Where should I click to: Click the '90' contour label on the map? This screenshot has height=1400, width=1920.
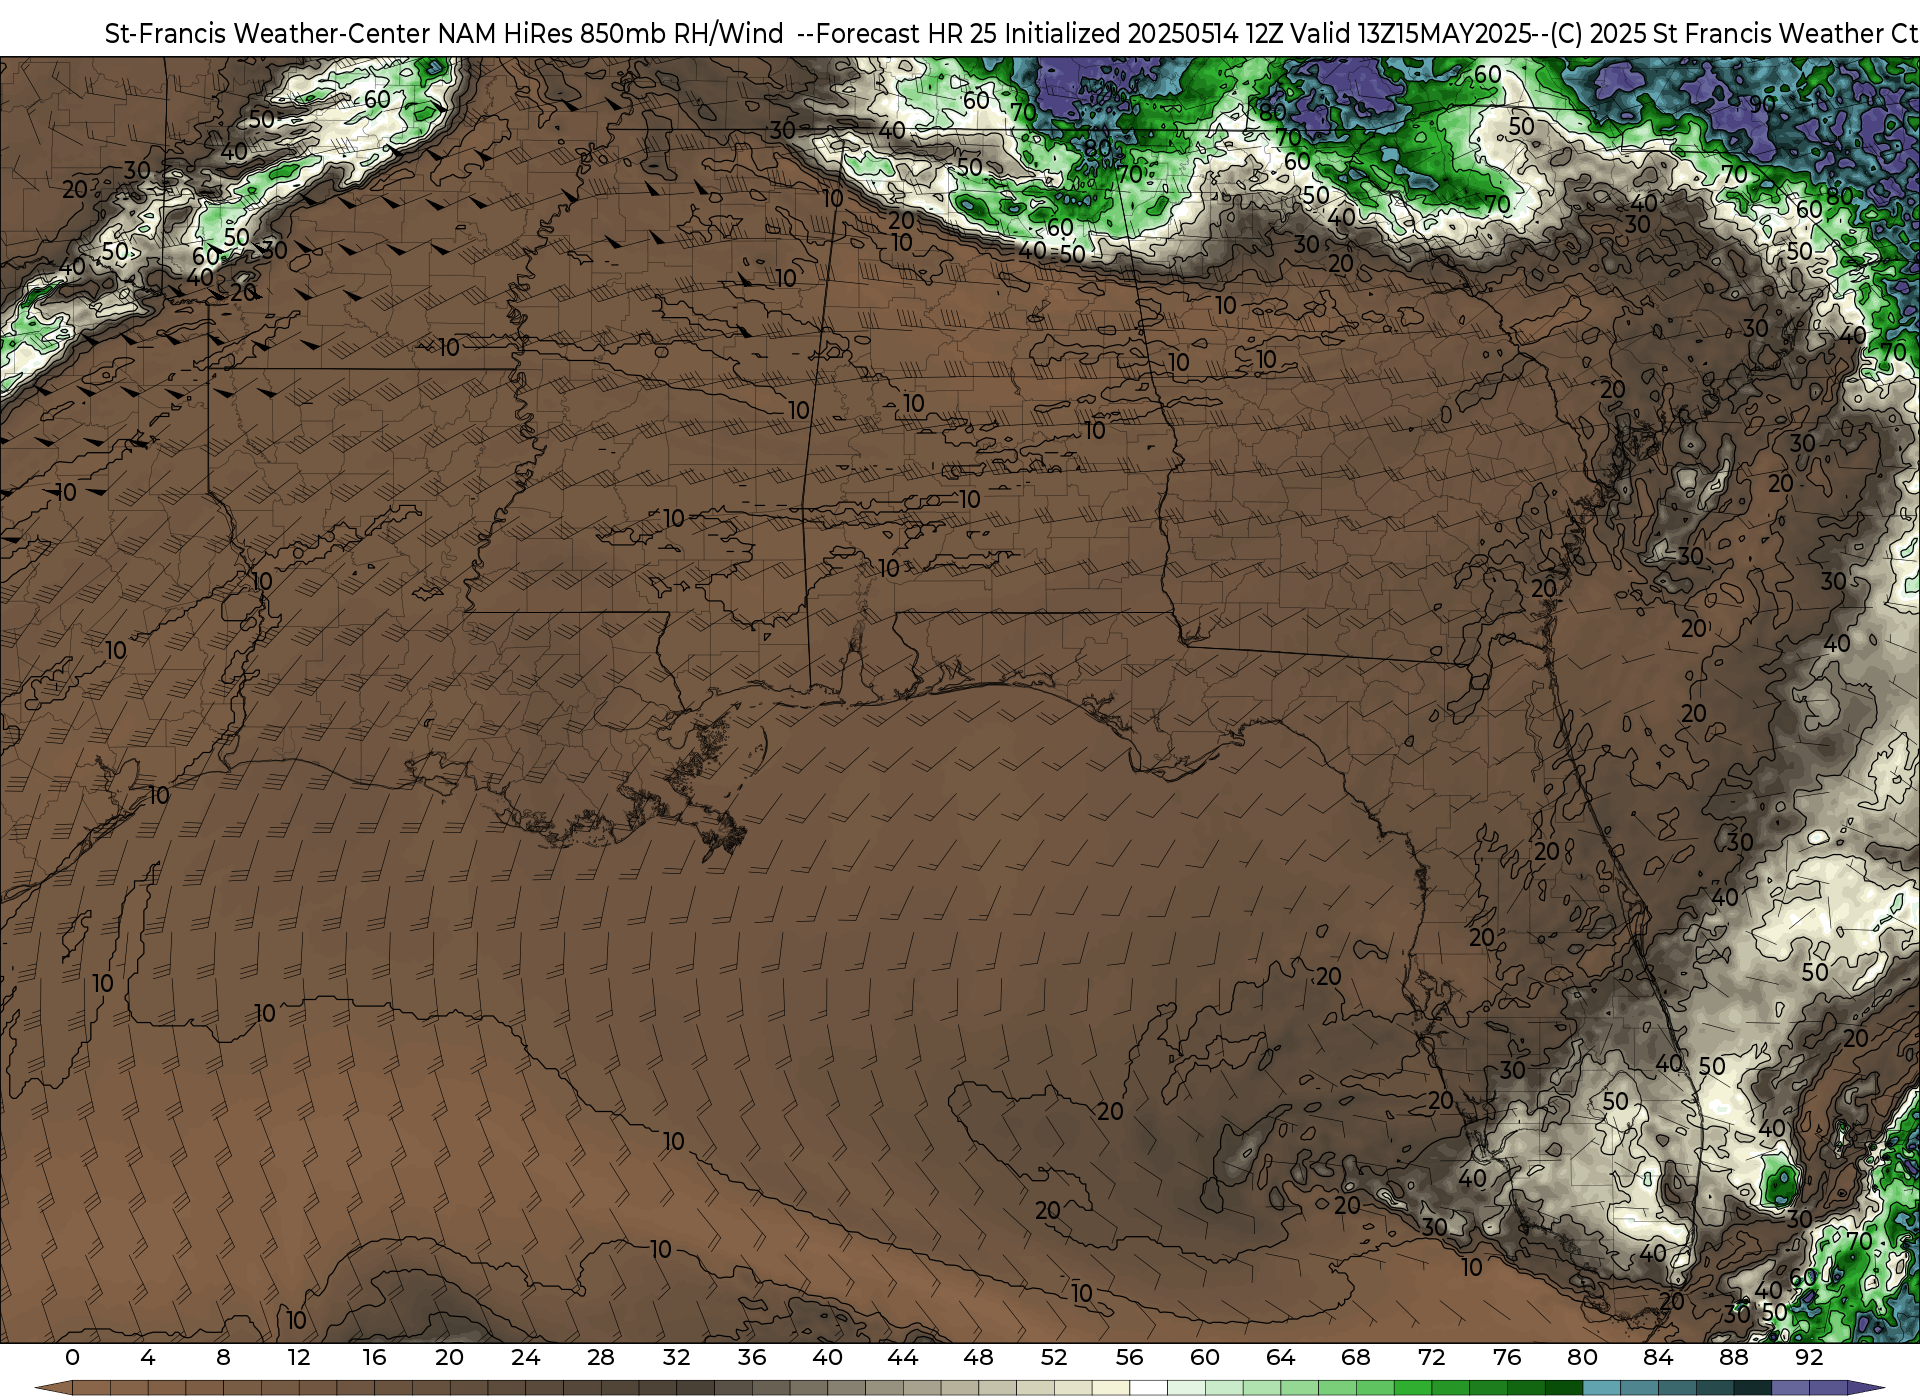tap(1763, 104)
